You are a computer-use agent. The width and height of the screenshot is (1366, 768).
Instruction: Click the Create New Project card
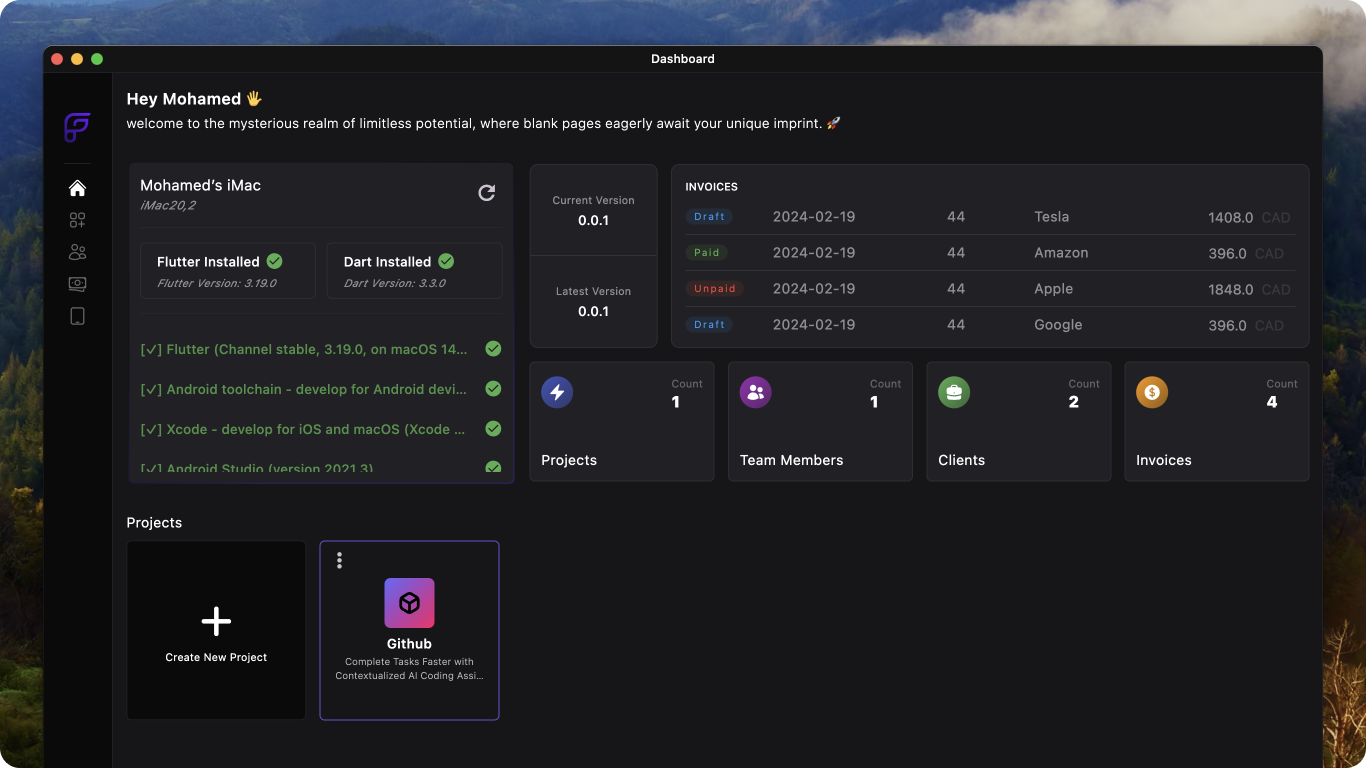(216, 630)
